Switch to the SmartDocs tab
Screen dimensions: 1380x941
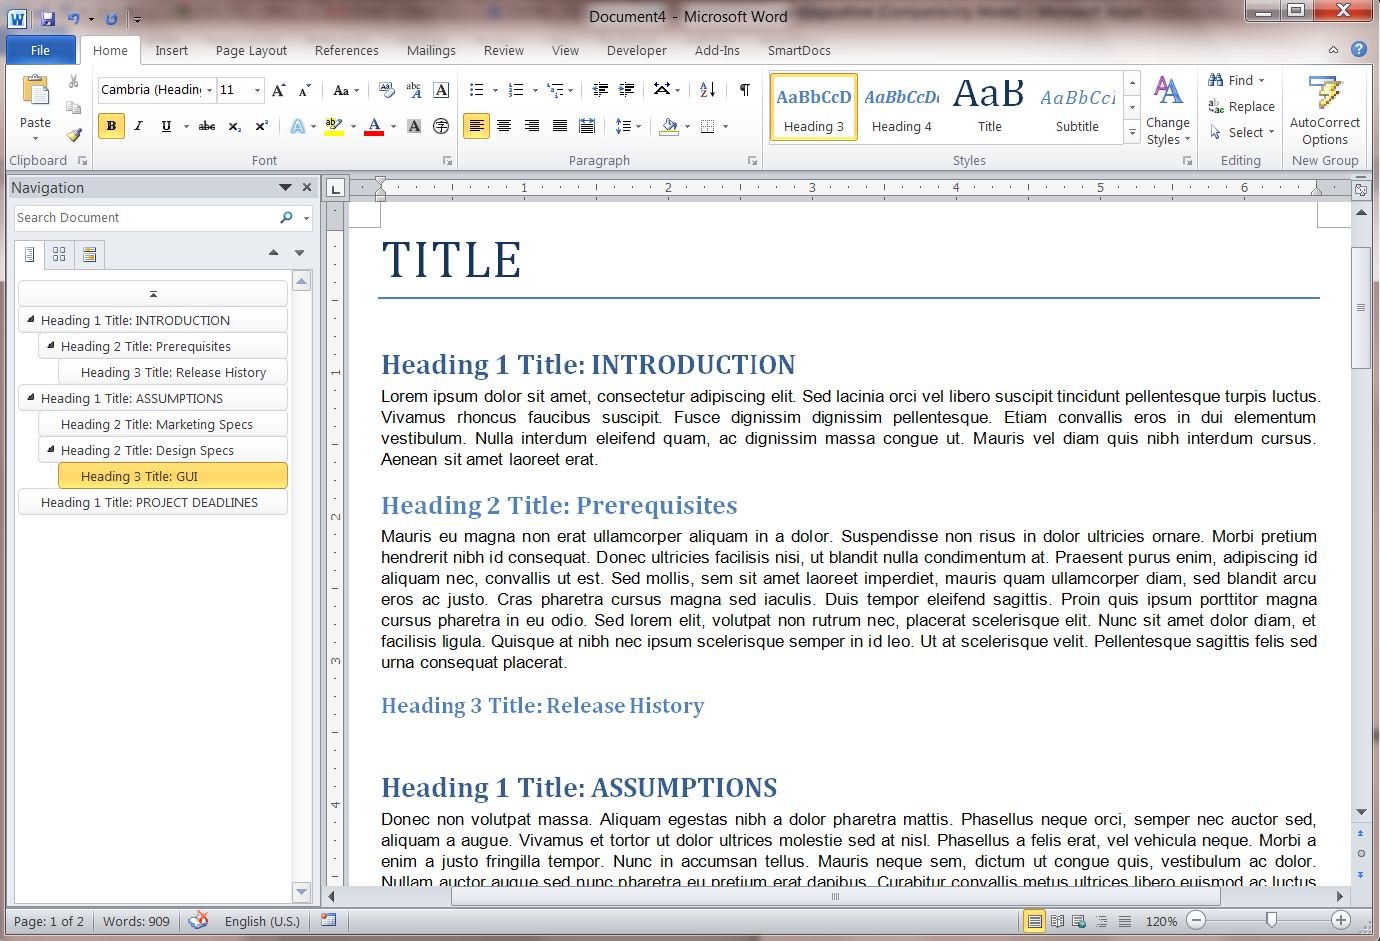pos(799,50)
